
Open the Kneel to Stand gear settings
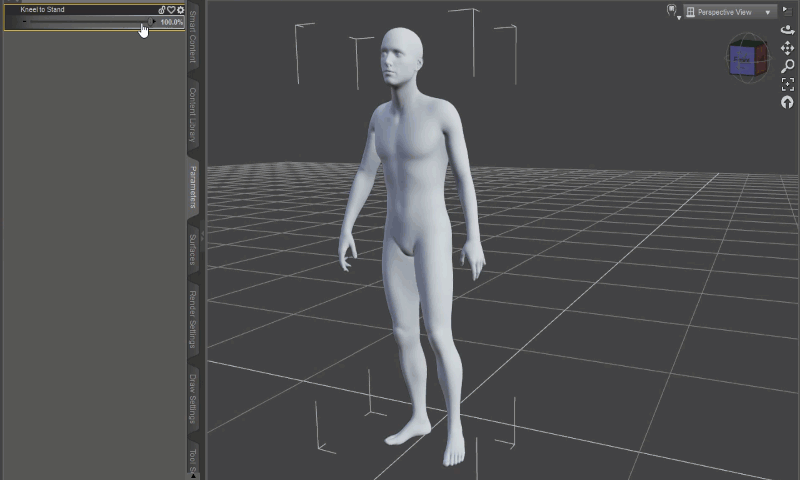pyautogui.click(x=180, y=10)
